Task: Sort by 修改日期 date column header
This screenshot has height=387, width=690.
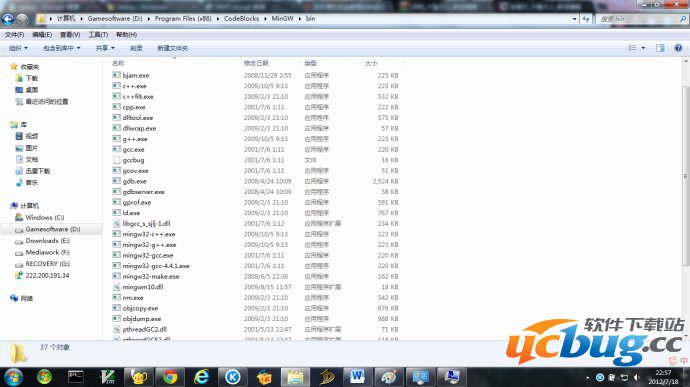Action: click(256, 63)
